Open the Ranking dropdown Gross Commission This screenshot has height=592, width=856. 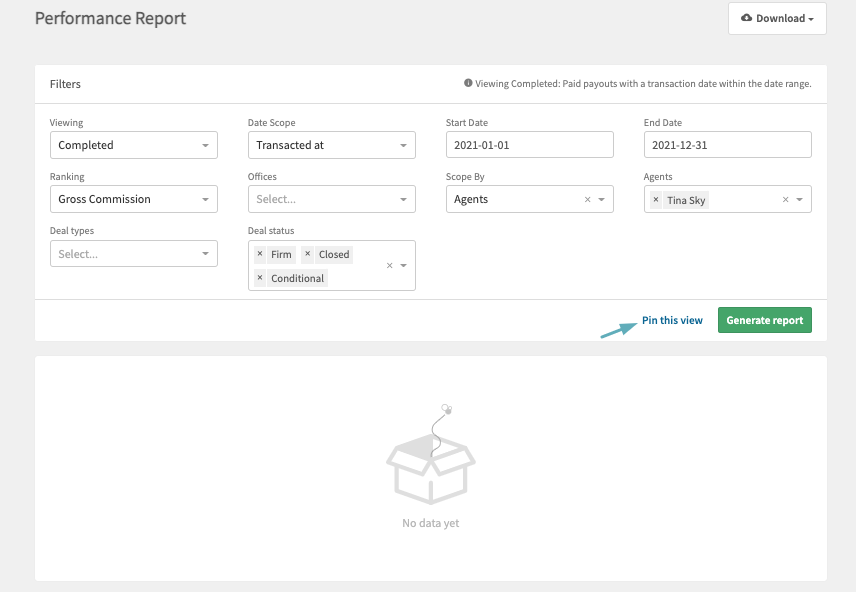[x=134, y=199]
